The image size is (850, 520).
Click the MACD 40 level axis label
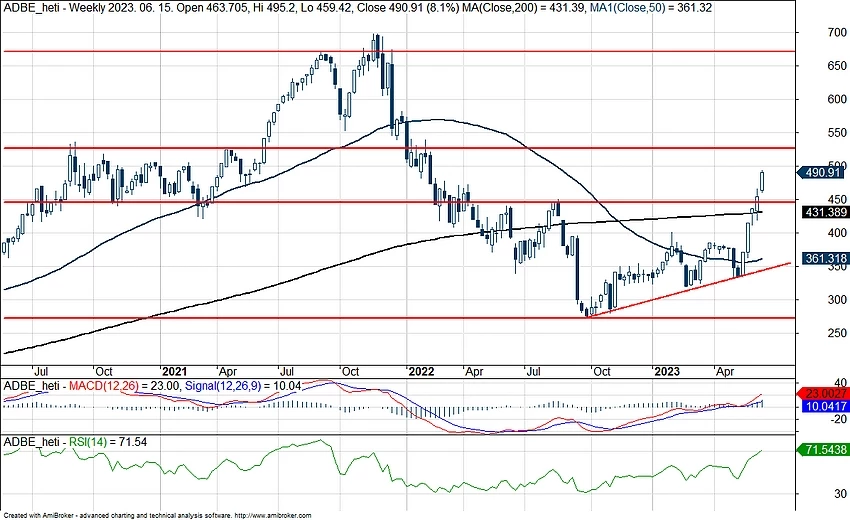(x=841, y=383)
